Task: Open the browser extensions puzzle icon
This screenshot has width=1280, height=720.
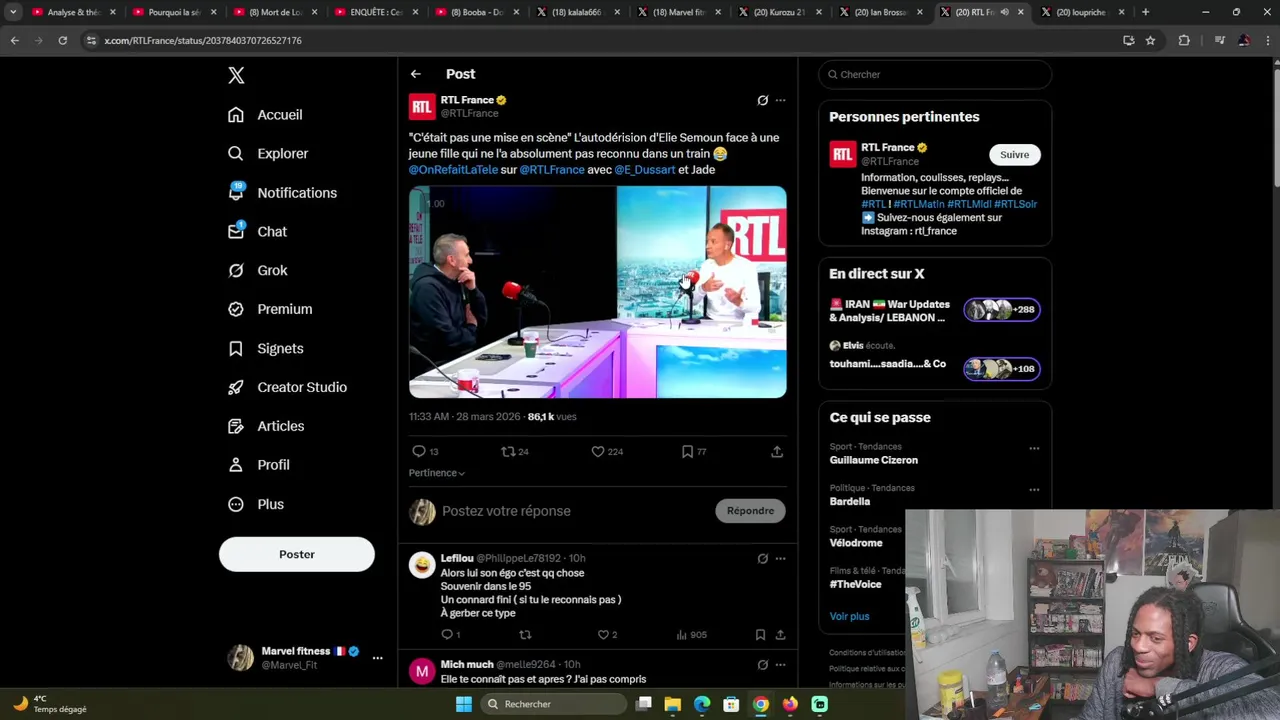Action: pyautogui.click(x=1184, y=40)
